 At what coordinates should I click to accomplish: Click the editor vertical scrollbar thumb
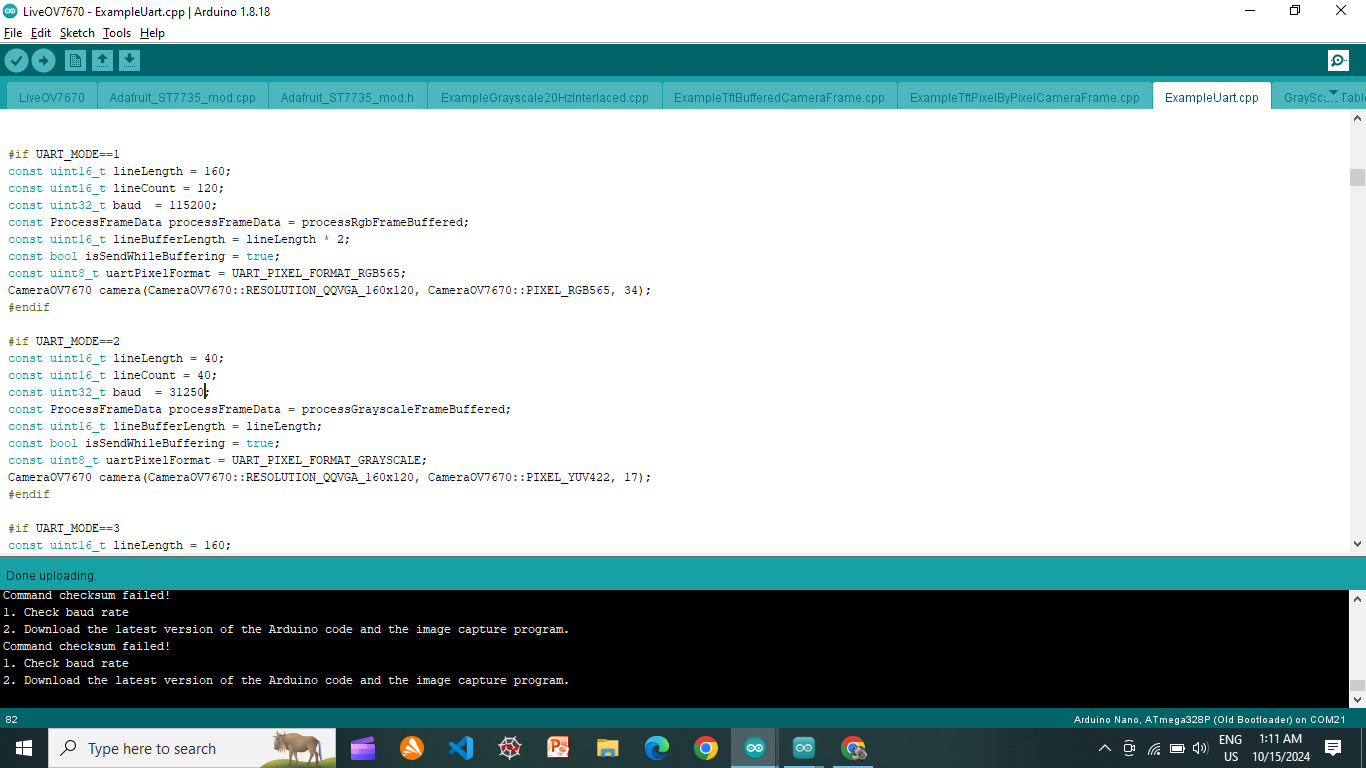click(x=1357, y=177)
